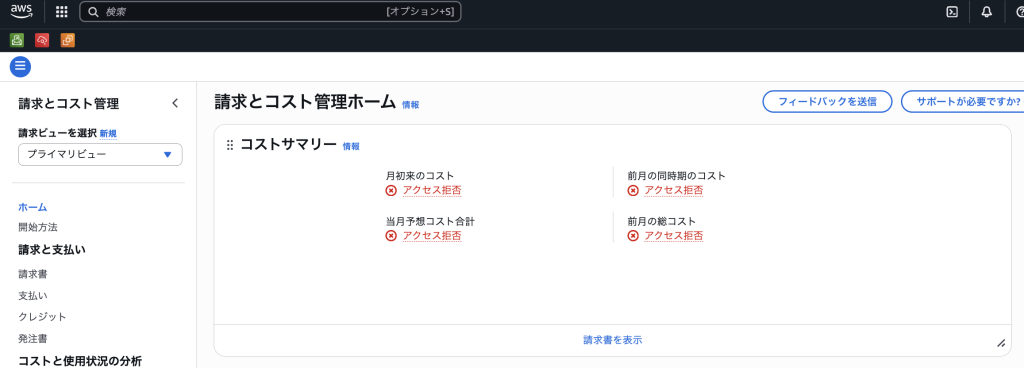This screenshot has width=1024, height=368.
Task: Click 情報 link beside the page title
Action: pos(411,104)
